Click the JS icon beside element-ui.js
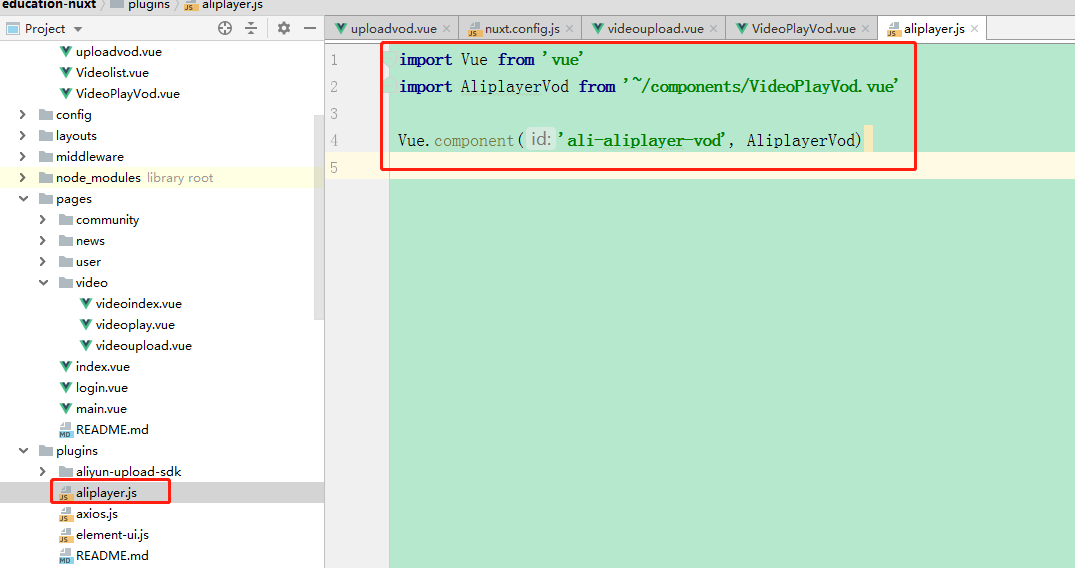The width and height of the screenshot is (1075, 568). tap(66, 534)
